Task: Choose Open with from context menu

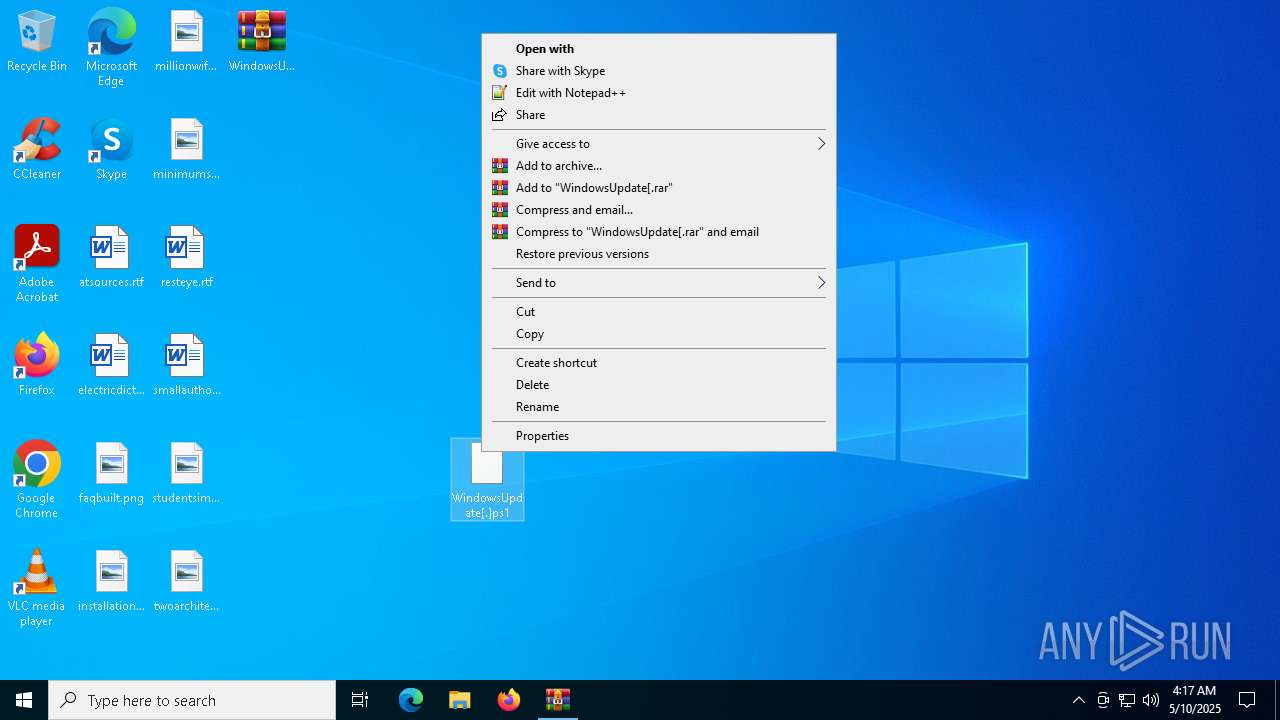Action: (x=659, y=49)
